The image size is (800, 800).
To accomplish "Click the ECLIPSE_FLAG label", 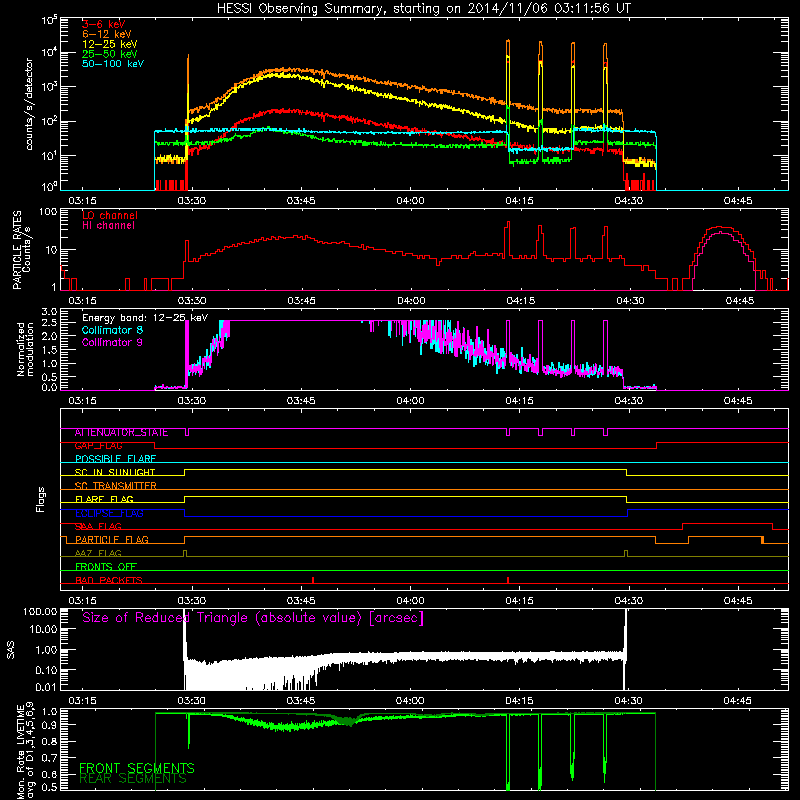I will (x=109, y=513).
